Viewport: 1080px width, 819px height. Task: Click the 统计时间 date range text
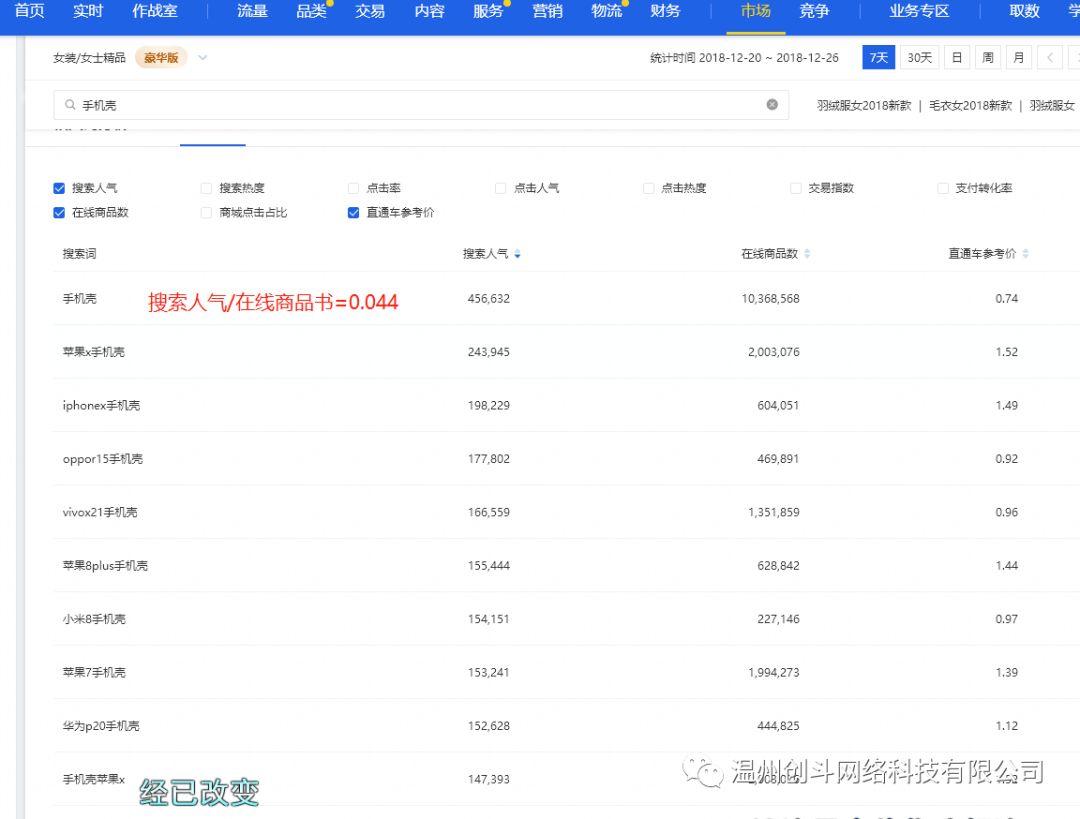[744, 58]
